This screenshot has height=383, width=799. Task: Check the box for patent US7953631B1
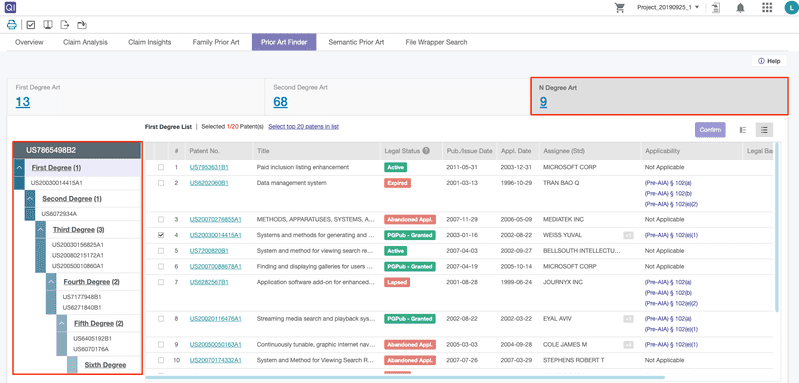point(161,167)
